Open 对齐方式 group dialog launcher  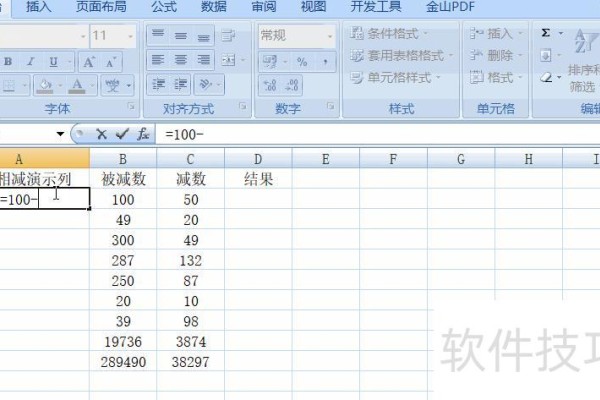(243, 106)
